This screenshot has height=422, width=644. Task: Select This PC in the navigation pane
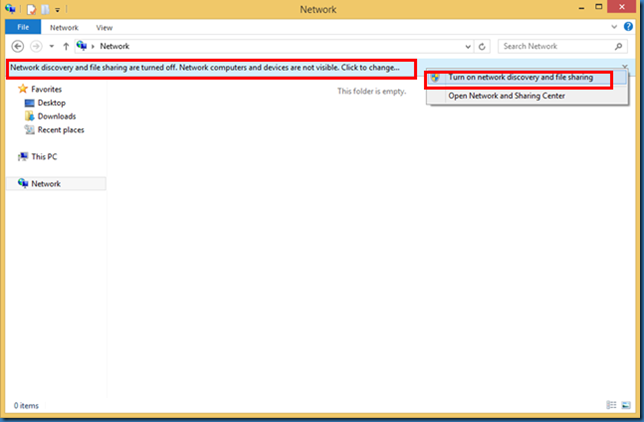[44, 157]
